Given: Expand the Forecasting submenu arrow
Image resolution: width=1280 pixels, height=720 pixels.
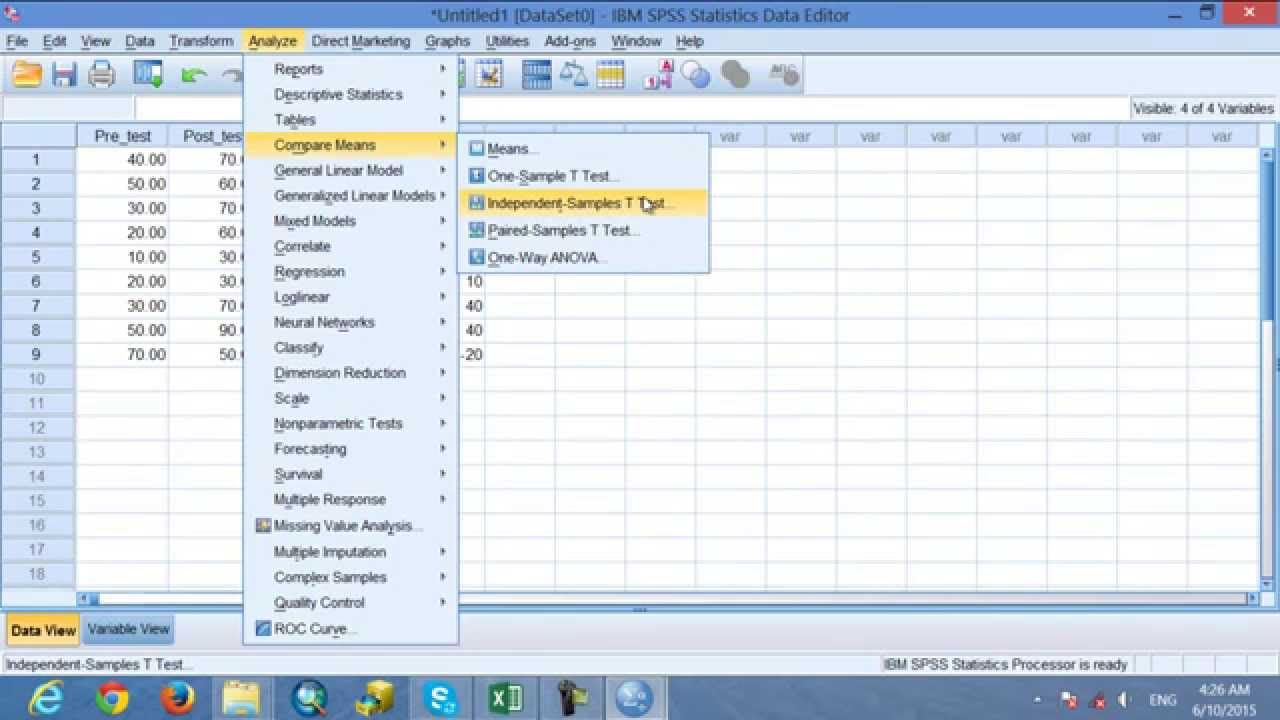Looking at the screenshot, I should tap(442, 449).
